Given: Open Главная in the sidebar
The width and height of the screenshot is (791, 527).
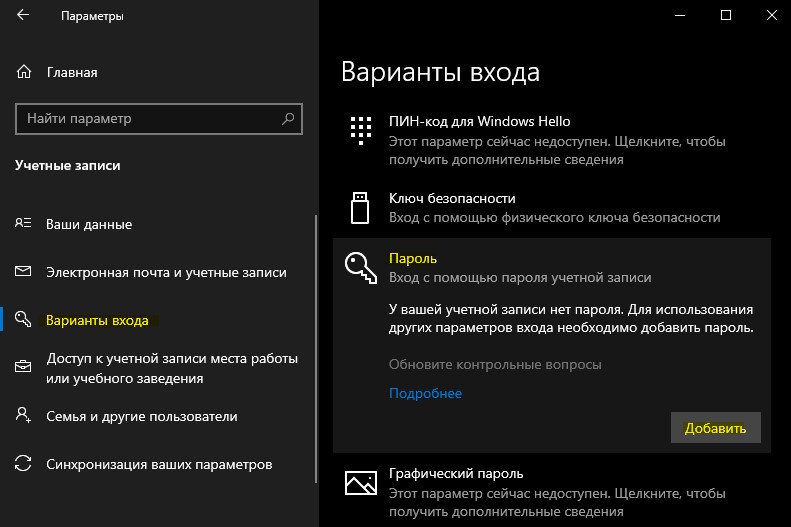Looking at the screenshot, I should coord(72,73).
